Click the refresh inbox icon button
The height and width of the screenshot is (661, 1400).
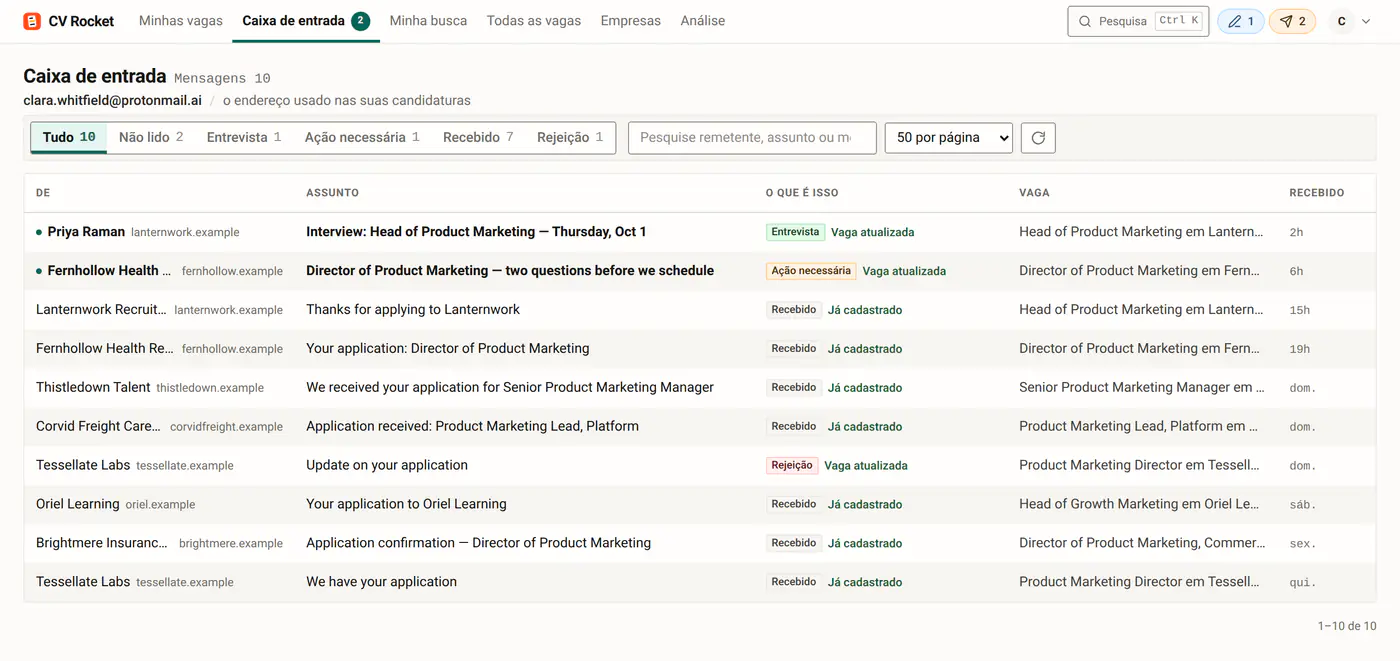coord(1038,138)
